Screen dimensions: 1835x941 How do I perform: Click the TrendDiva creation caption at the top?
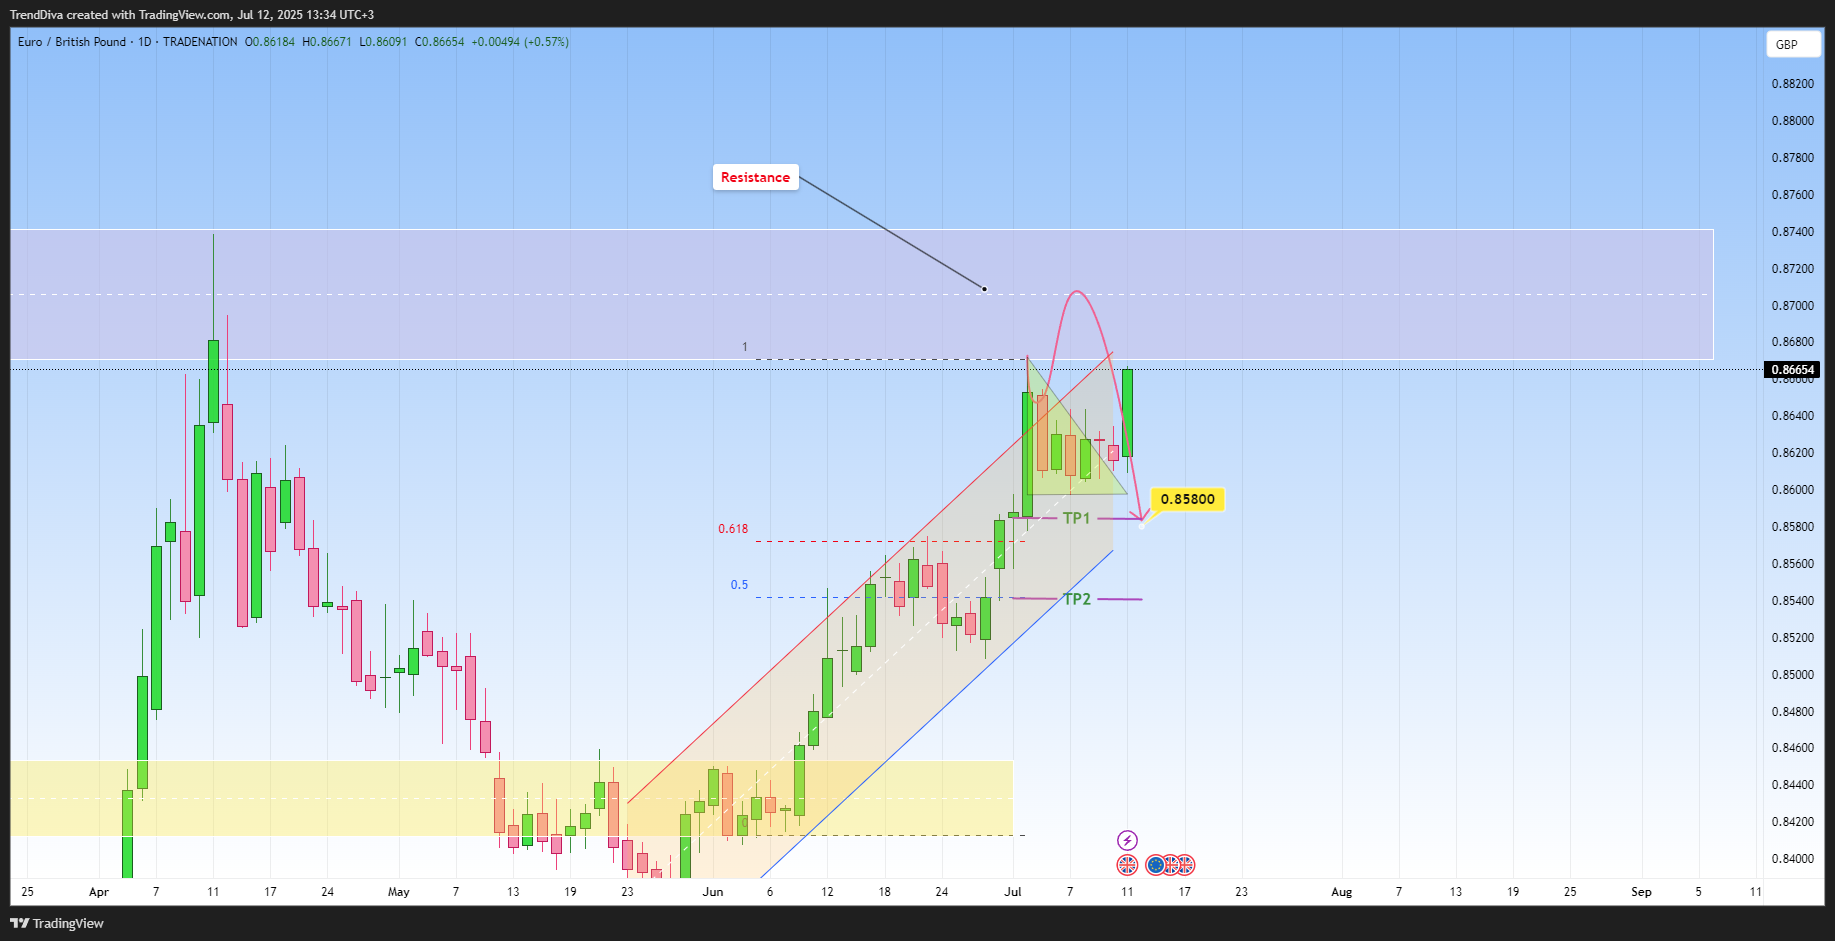click(x=192, y=15)
